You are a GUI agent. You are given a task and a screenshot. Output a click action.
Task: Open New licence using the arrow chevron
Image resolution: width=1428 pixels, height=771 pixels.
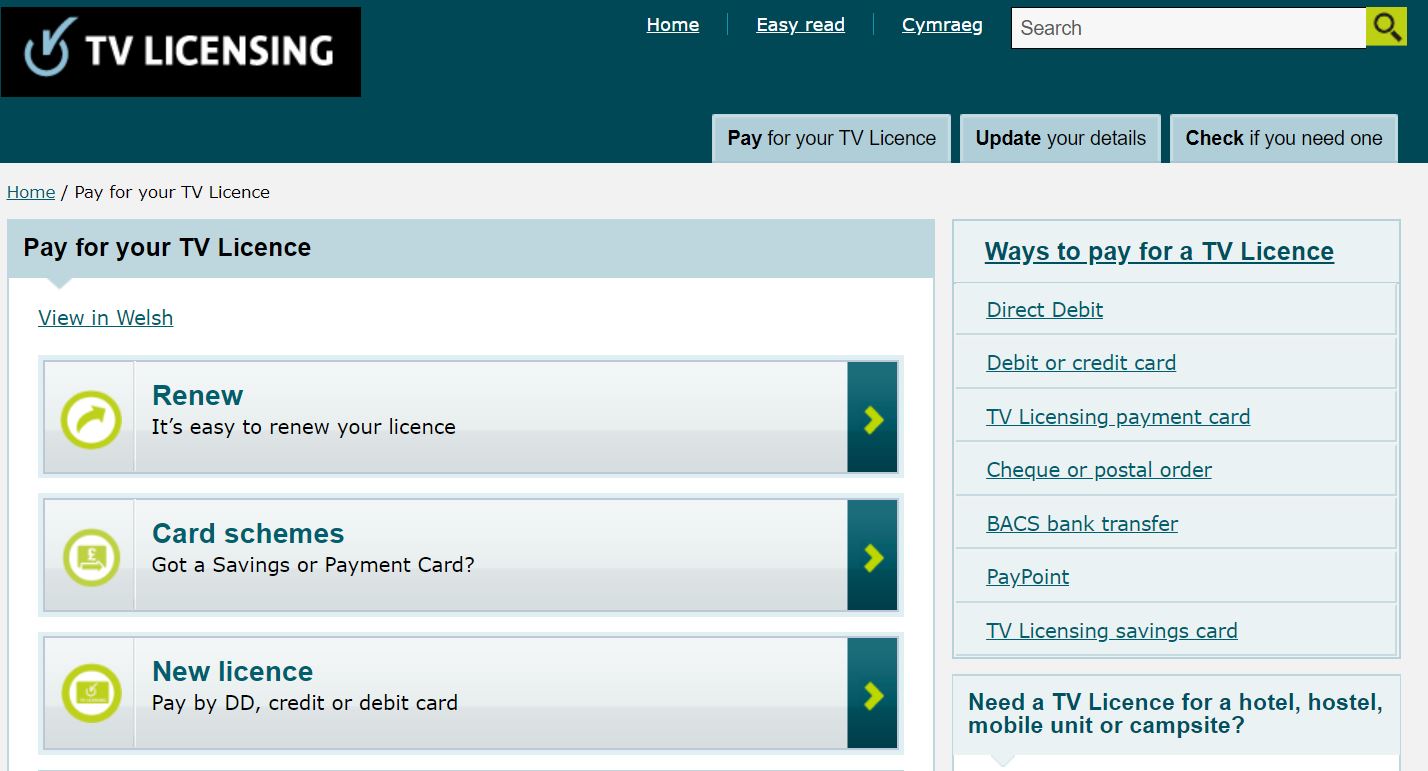(871, 693)
